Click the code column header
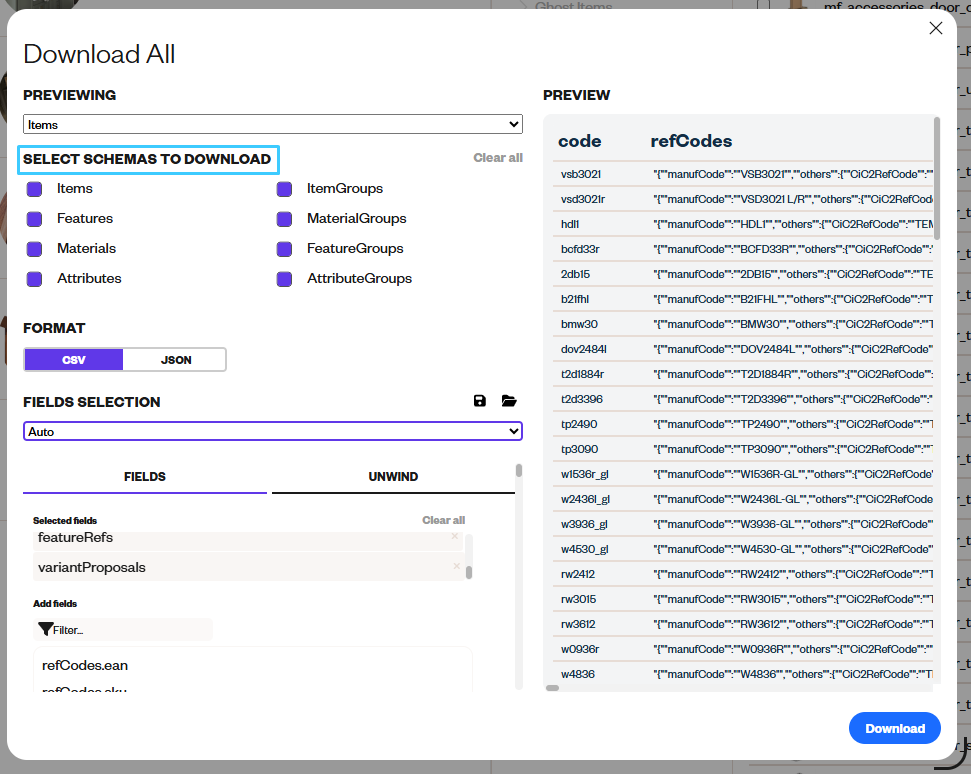 pos(580,141)
